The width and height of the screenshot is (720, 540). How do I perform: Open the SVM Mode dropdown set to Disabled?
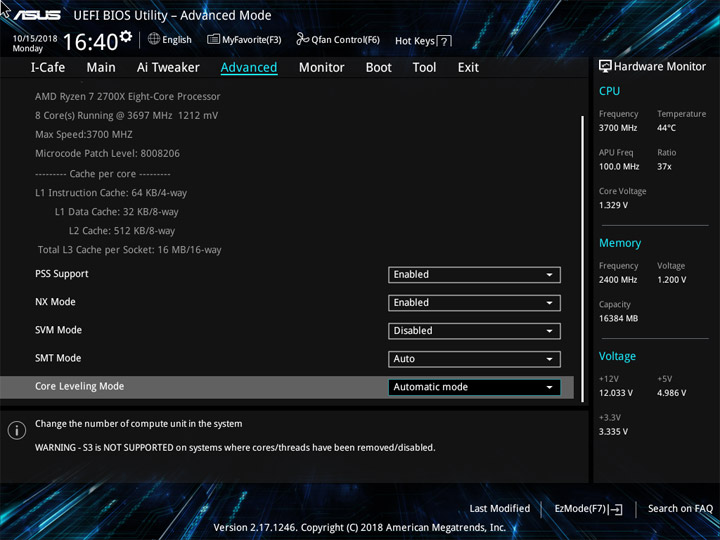point(474,331)
